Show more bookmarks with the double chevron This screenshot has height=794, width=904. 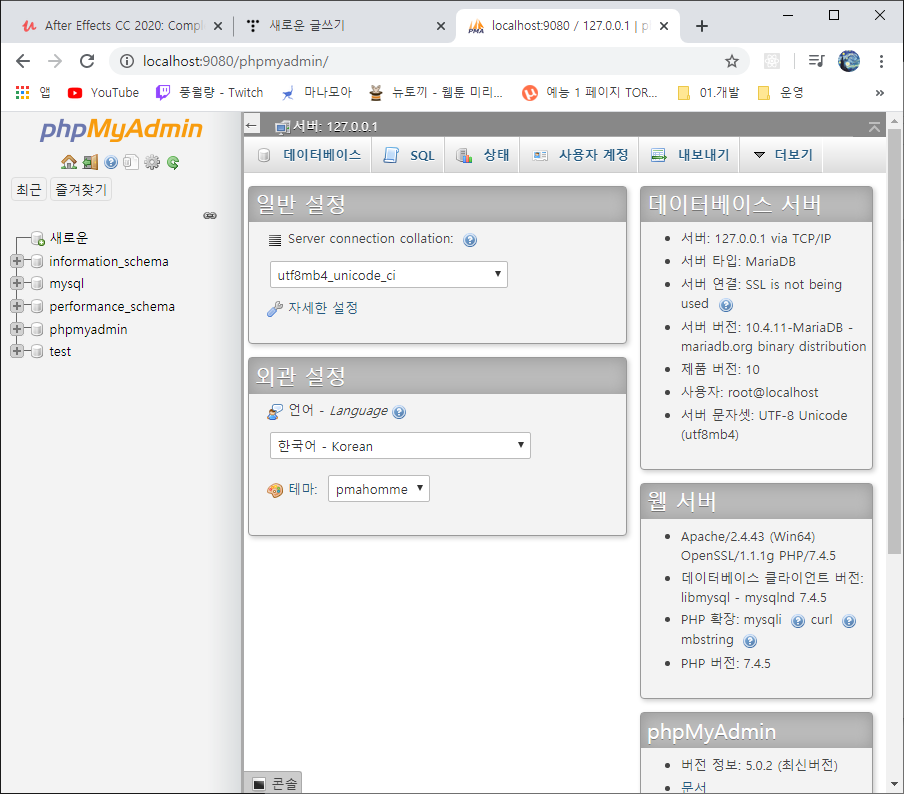(x=879, y=93)
